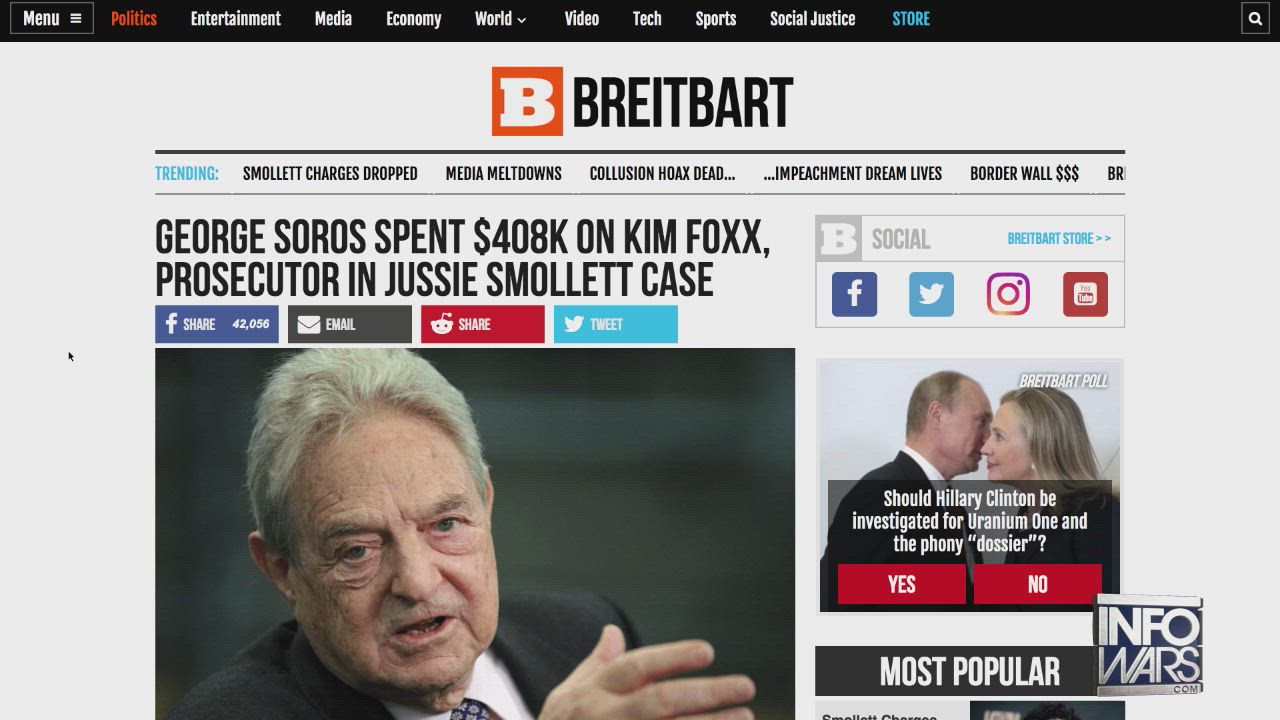Share article via Facebook Share button
This screenshot has width=1280, height=720.
pos(217,324)
